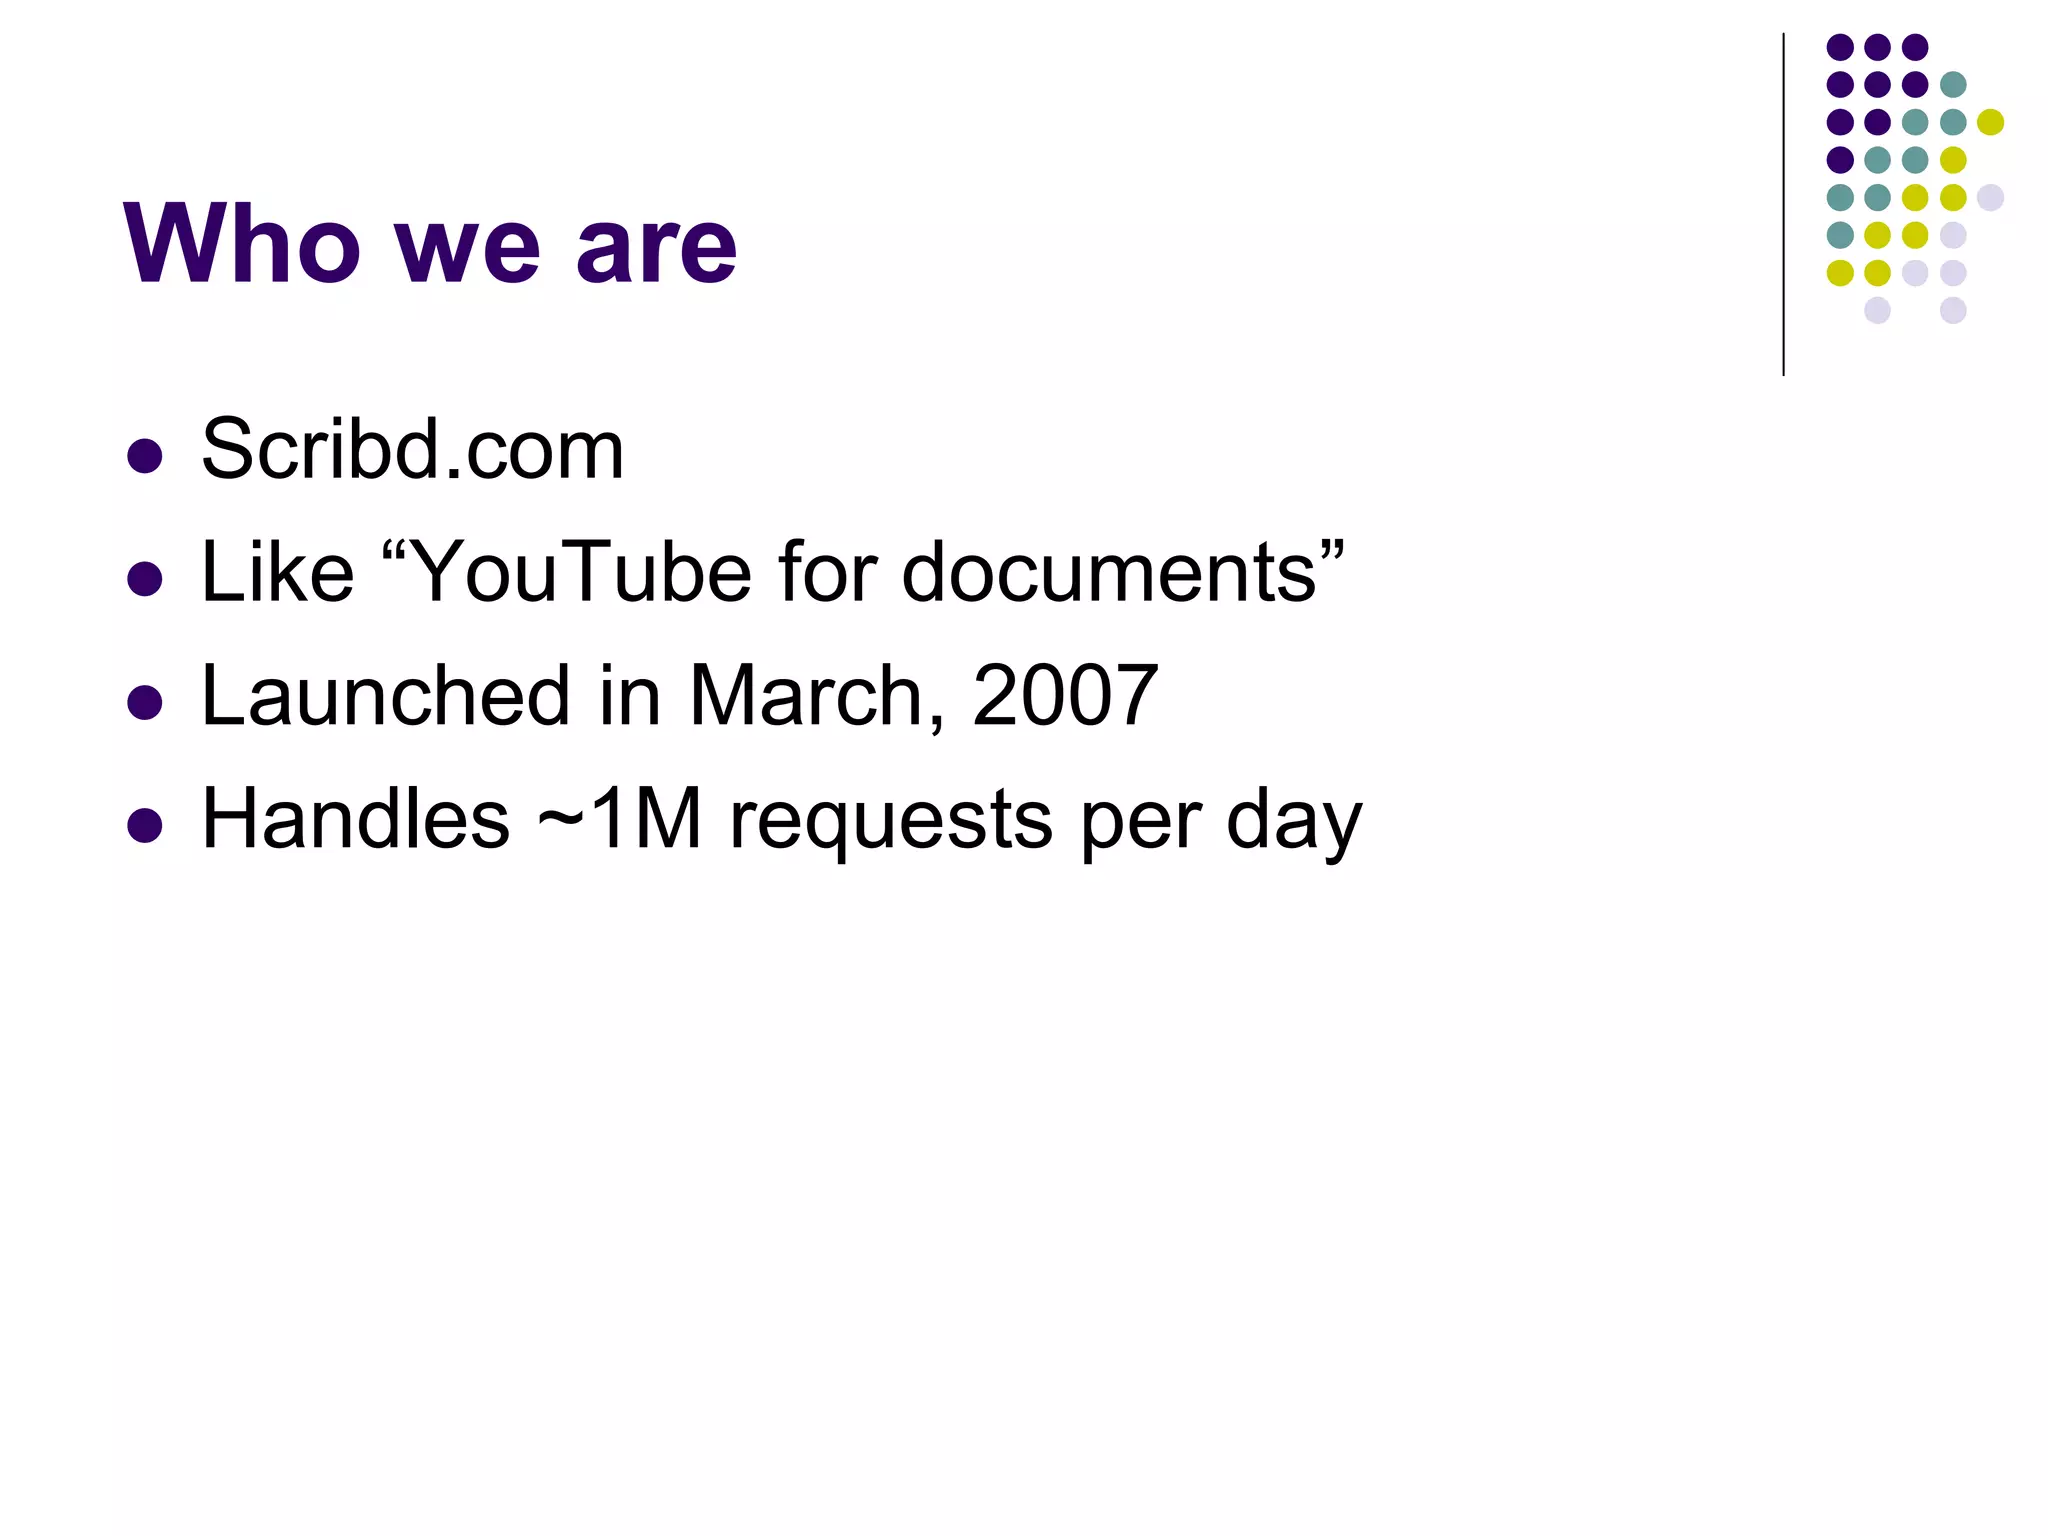Image resolution: width=2048 pixels, height=1536 pixels.
Task: Click the year "2007" in the third bullet
Action: click(x=1064, y=695)
